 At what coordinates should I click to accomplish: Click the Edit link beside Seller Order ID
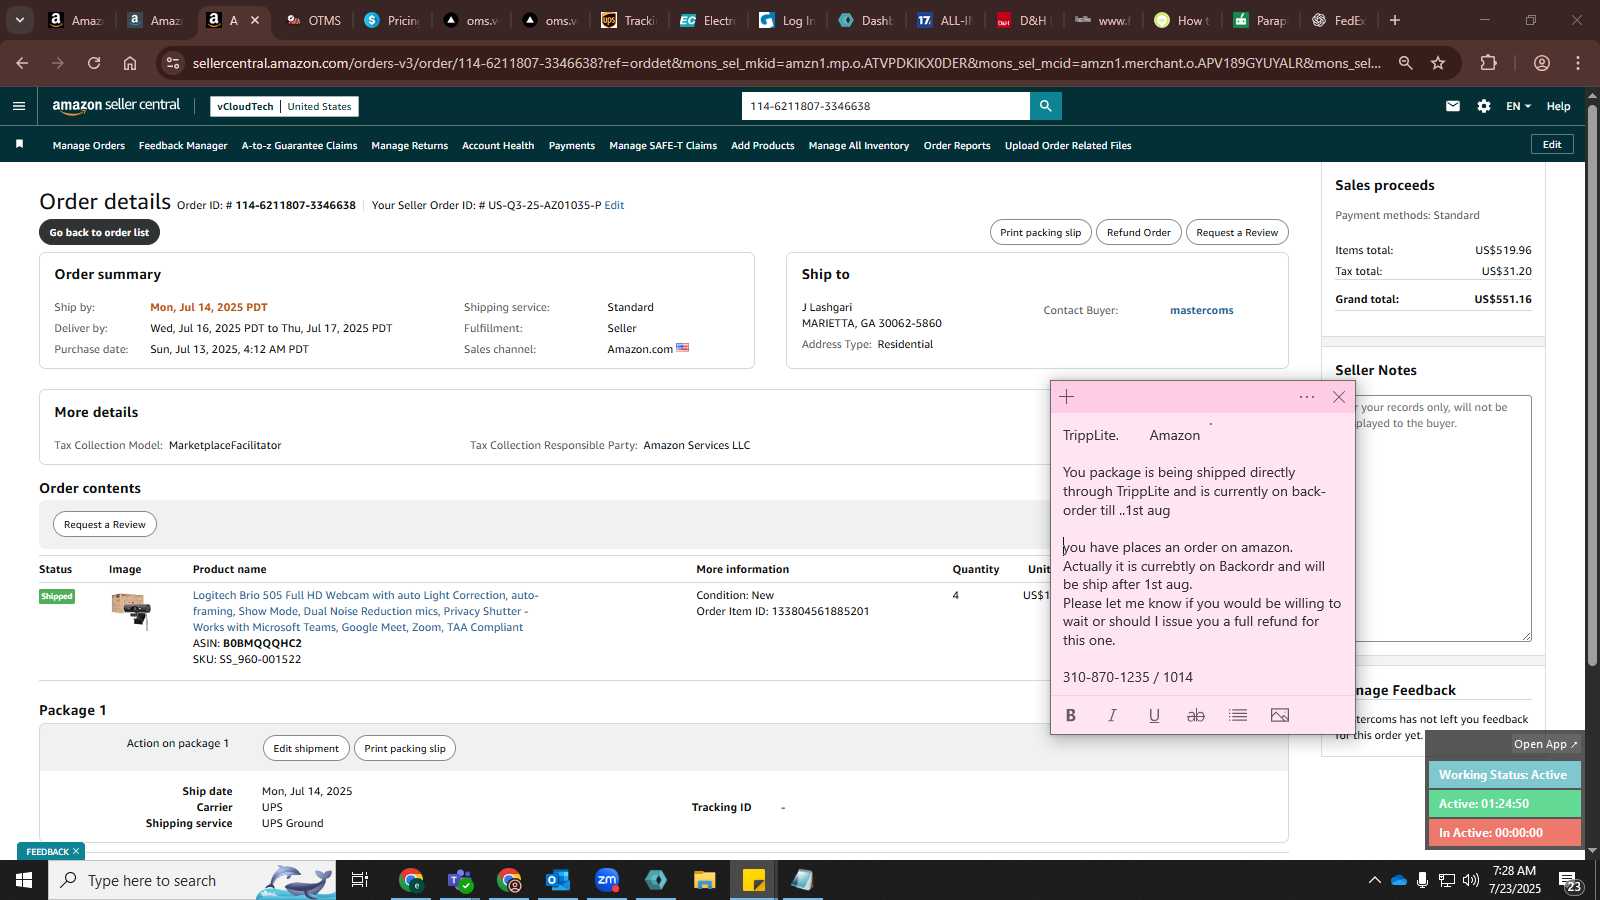[614, 205]
